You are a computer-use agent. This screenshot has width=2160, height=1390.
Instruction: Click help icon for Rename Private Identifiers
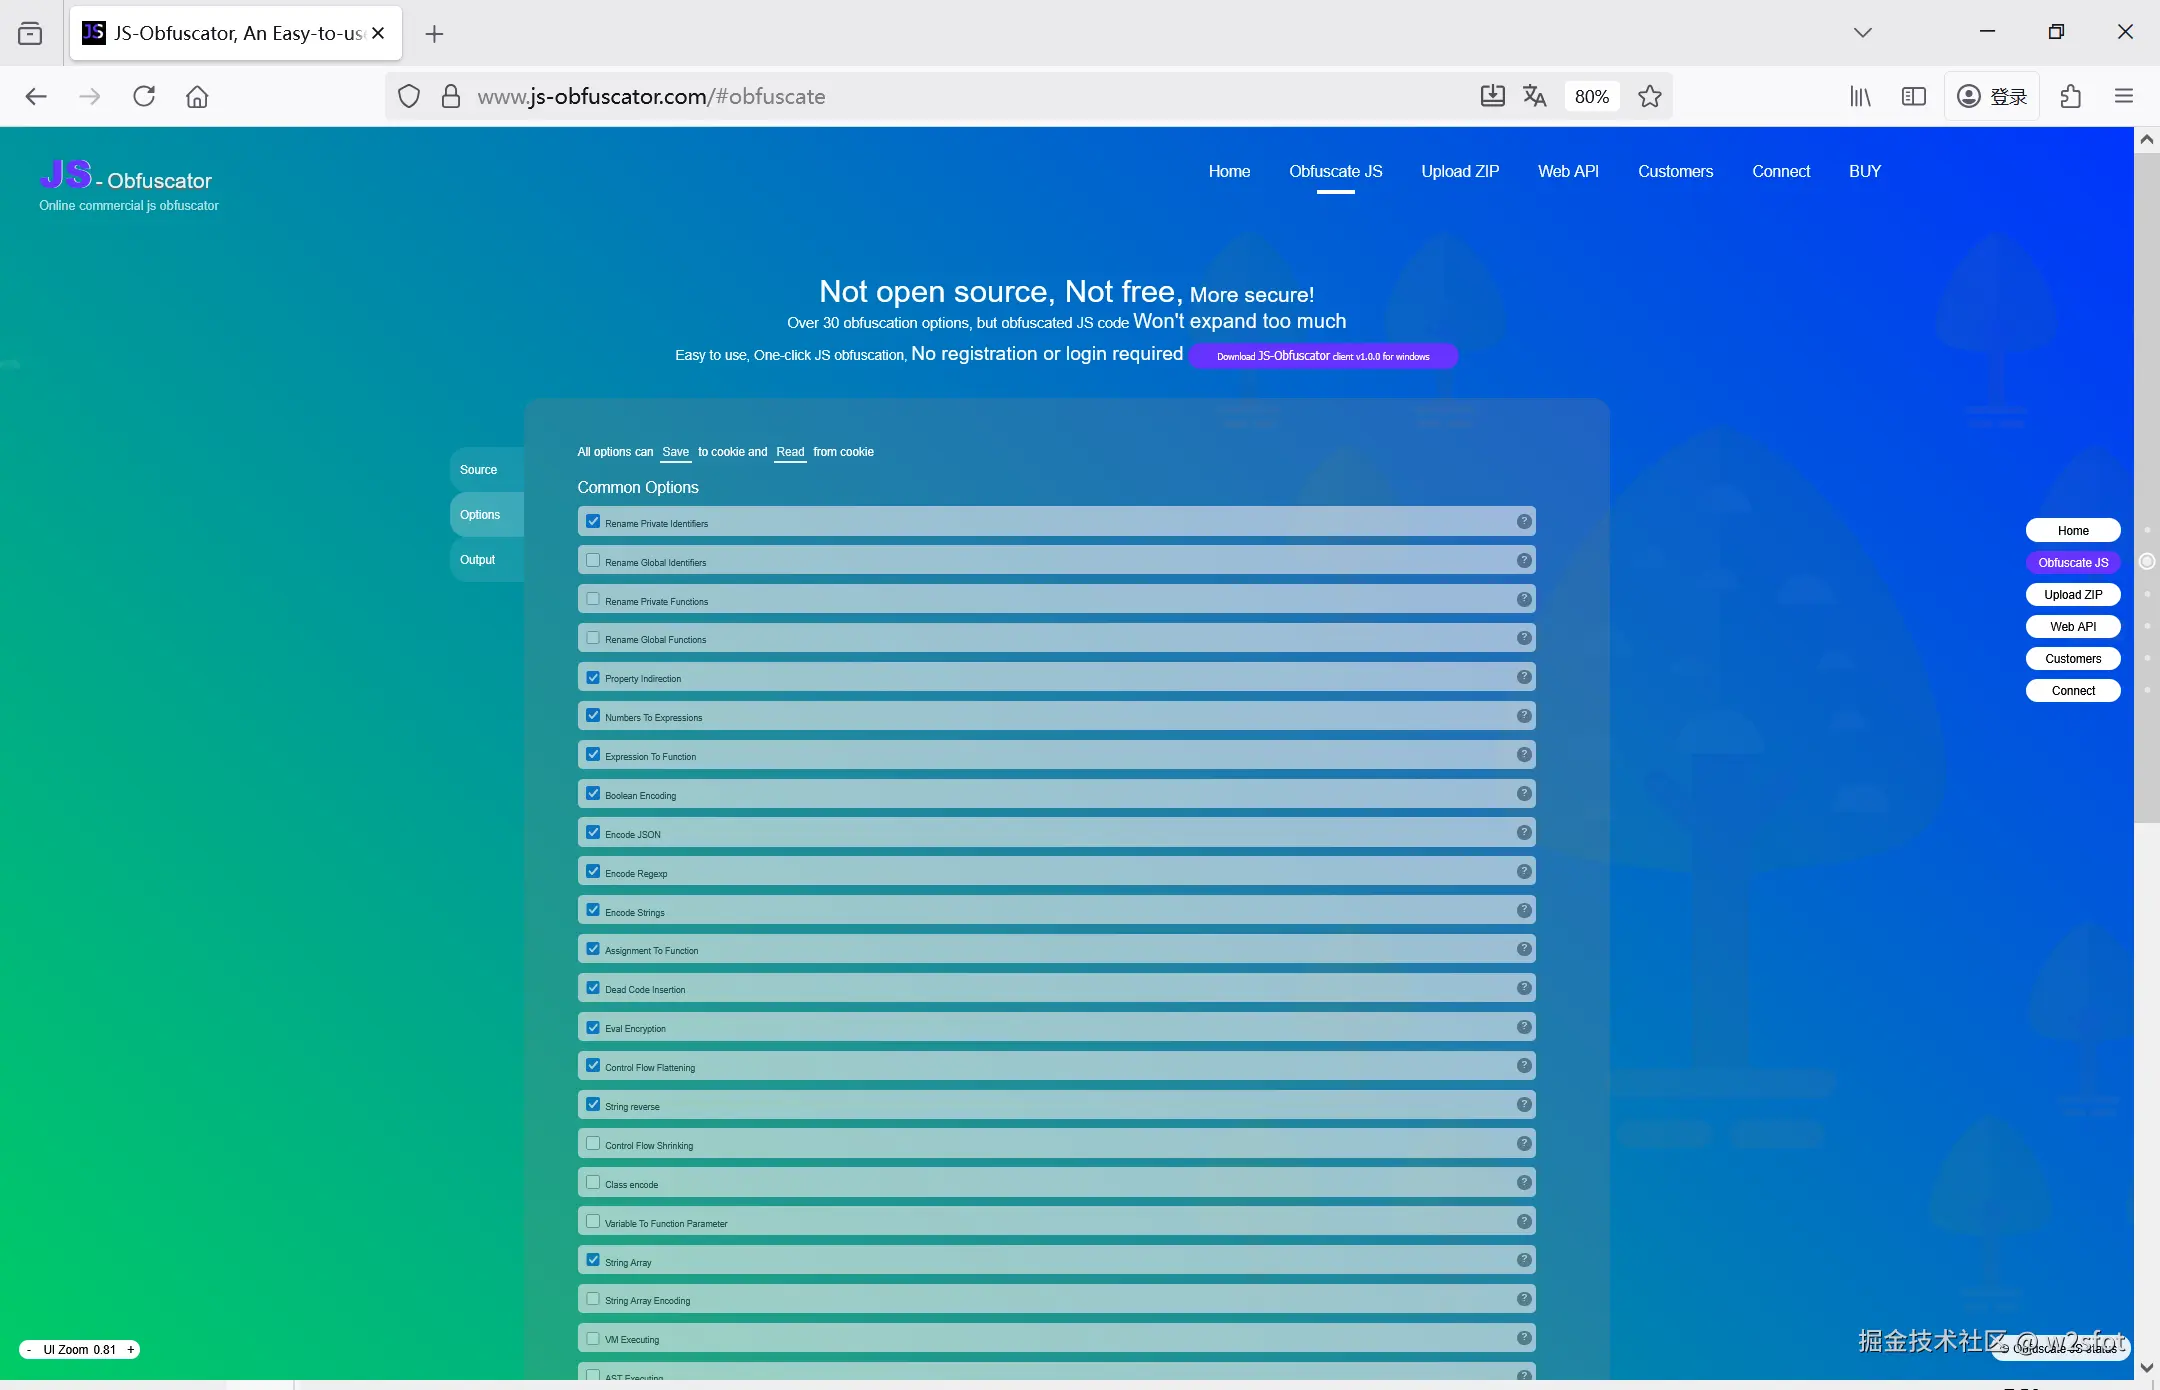(1523, 521)
